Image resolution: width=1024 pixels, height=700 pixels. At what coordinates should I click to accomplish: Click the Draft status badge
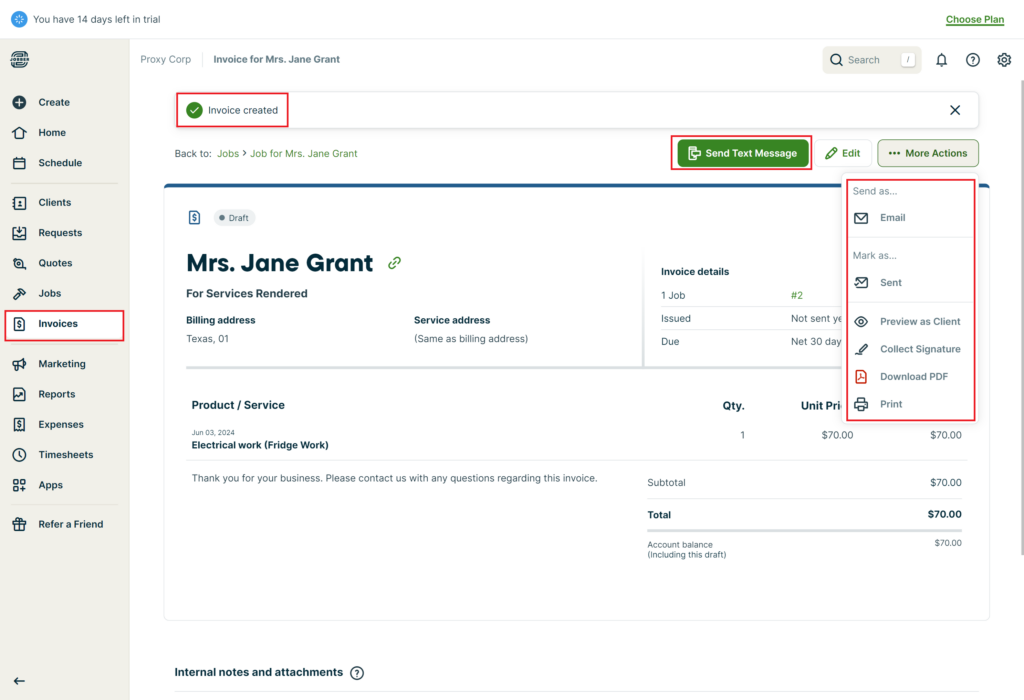coord(234,218)
